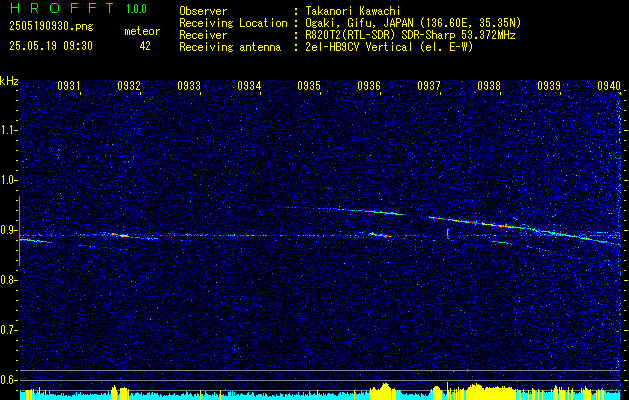
Task: Click the 0931 time marker
Action: pos(69,85)
